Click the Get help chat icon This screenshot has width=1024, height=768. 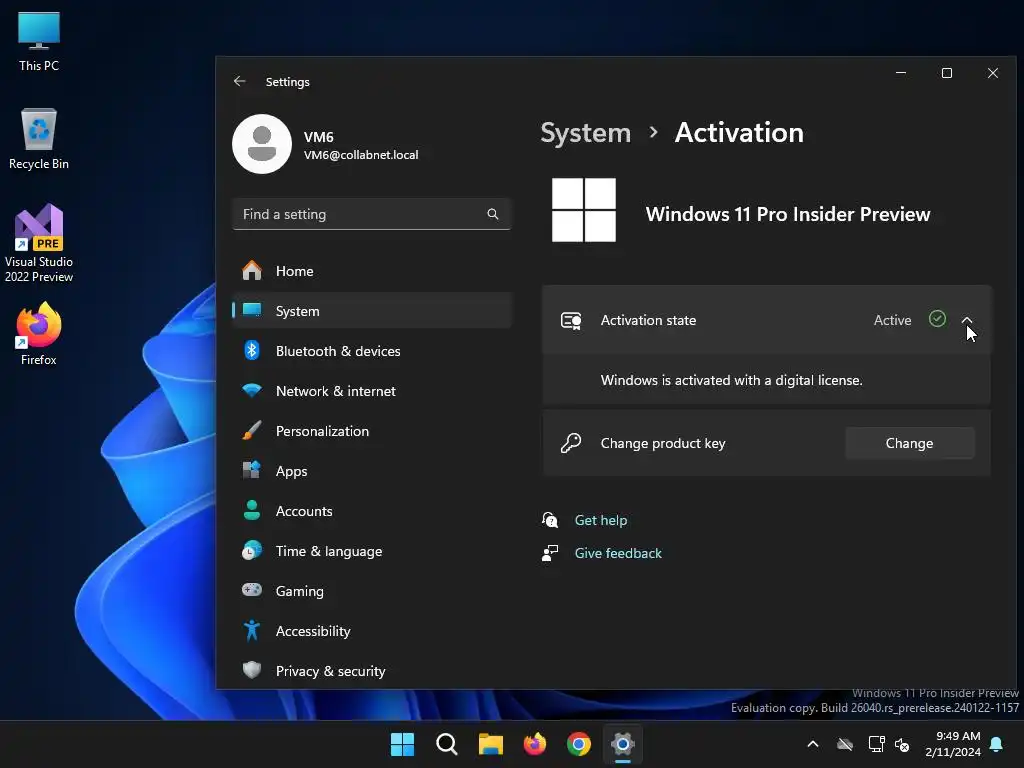tap(550, 520)
